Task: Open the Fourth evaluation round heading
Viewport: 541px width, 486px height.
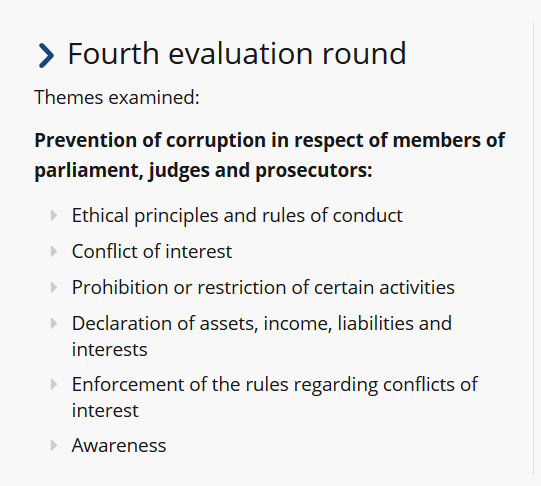Action: click(x=237, y=53)
